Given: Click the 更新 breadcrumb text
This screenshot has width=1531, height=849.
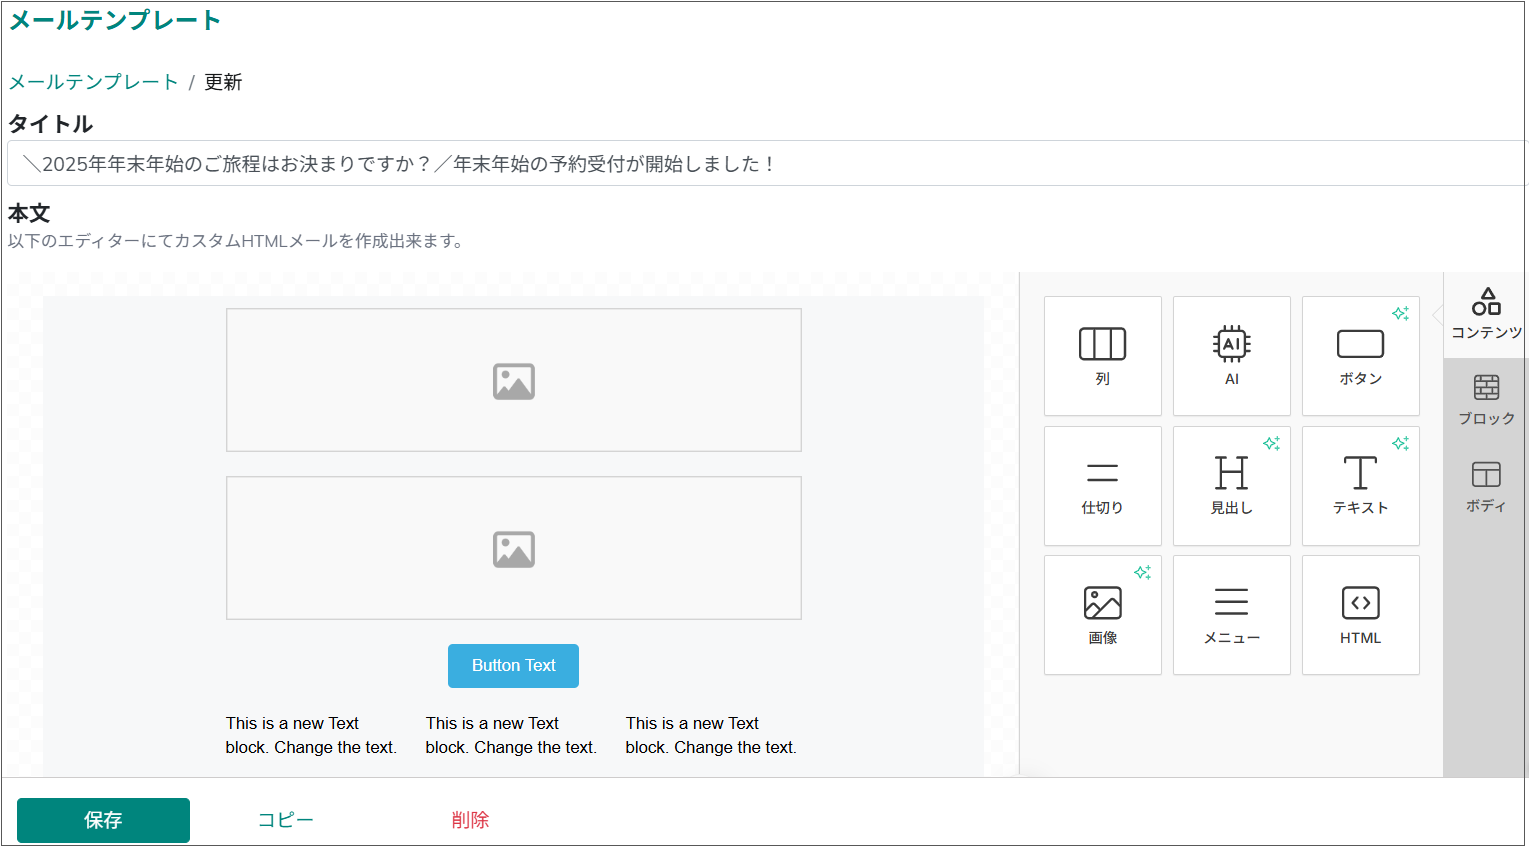Looking at the screenshot, I should click(x=223, y=82).
